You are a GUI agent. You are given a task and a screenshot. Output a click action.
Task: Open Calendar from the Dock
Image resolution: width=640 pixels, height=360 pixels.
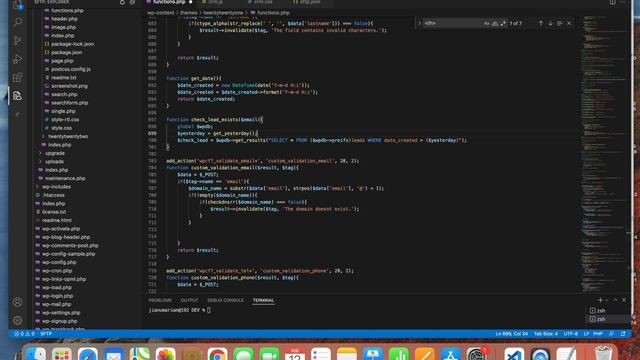(x=295, y=354)
